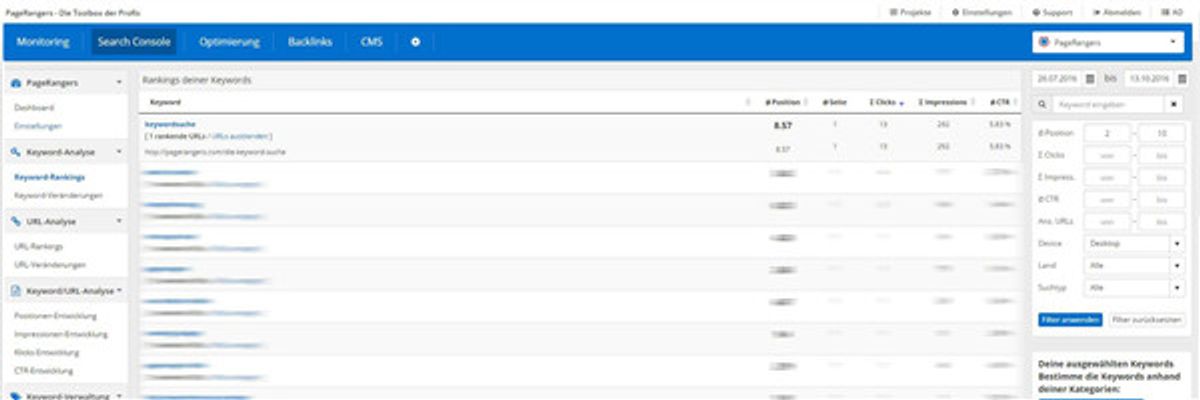
Task: Go to the Backlinks tab
Action: [x=310, y=42]
